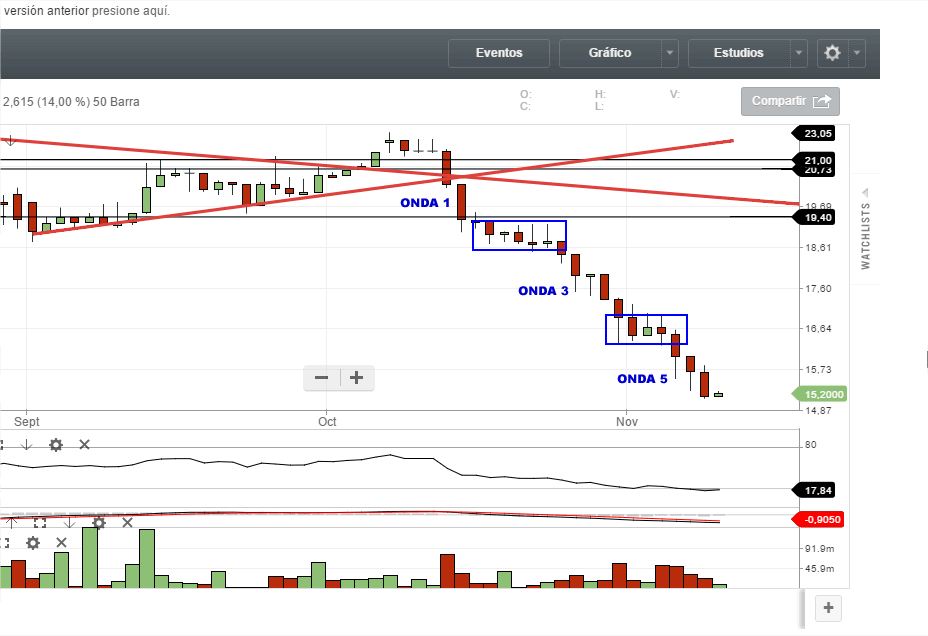
Task: Click the 80 level label on indicator axis
Action: (x=810, y=445)
